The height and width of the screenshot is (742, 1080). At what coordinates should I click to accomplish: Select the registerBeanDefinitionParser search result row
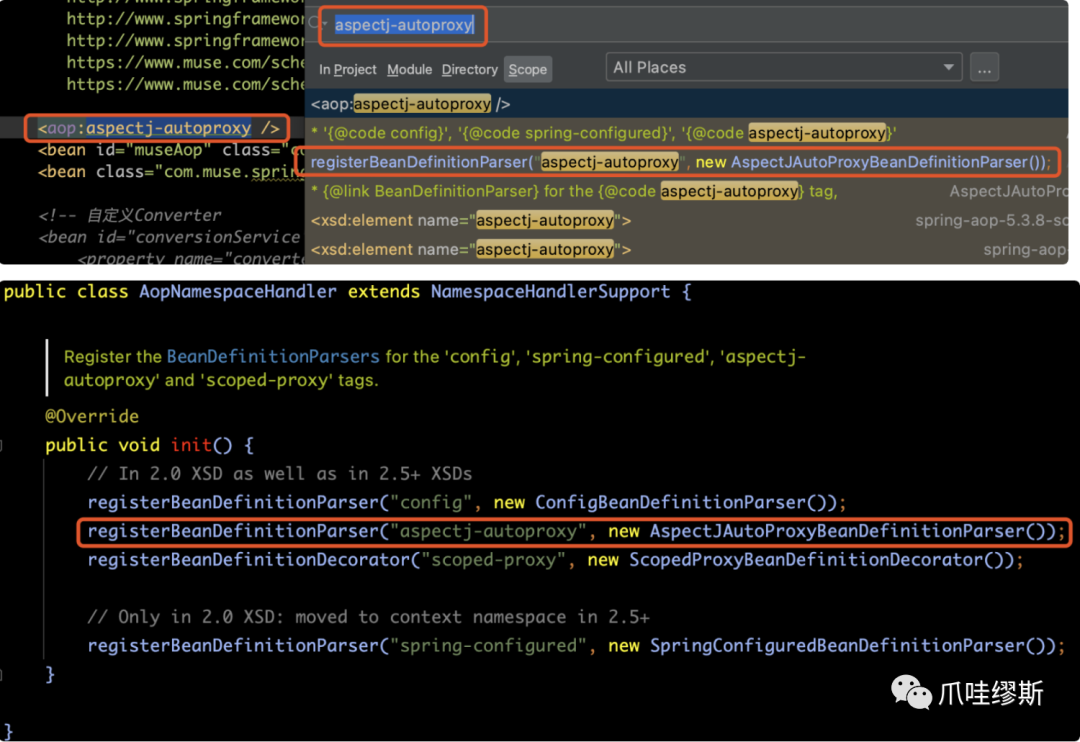point(686,162)
